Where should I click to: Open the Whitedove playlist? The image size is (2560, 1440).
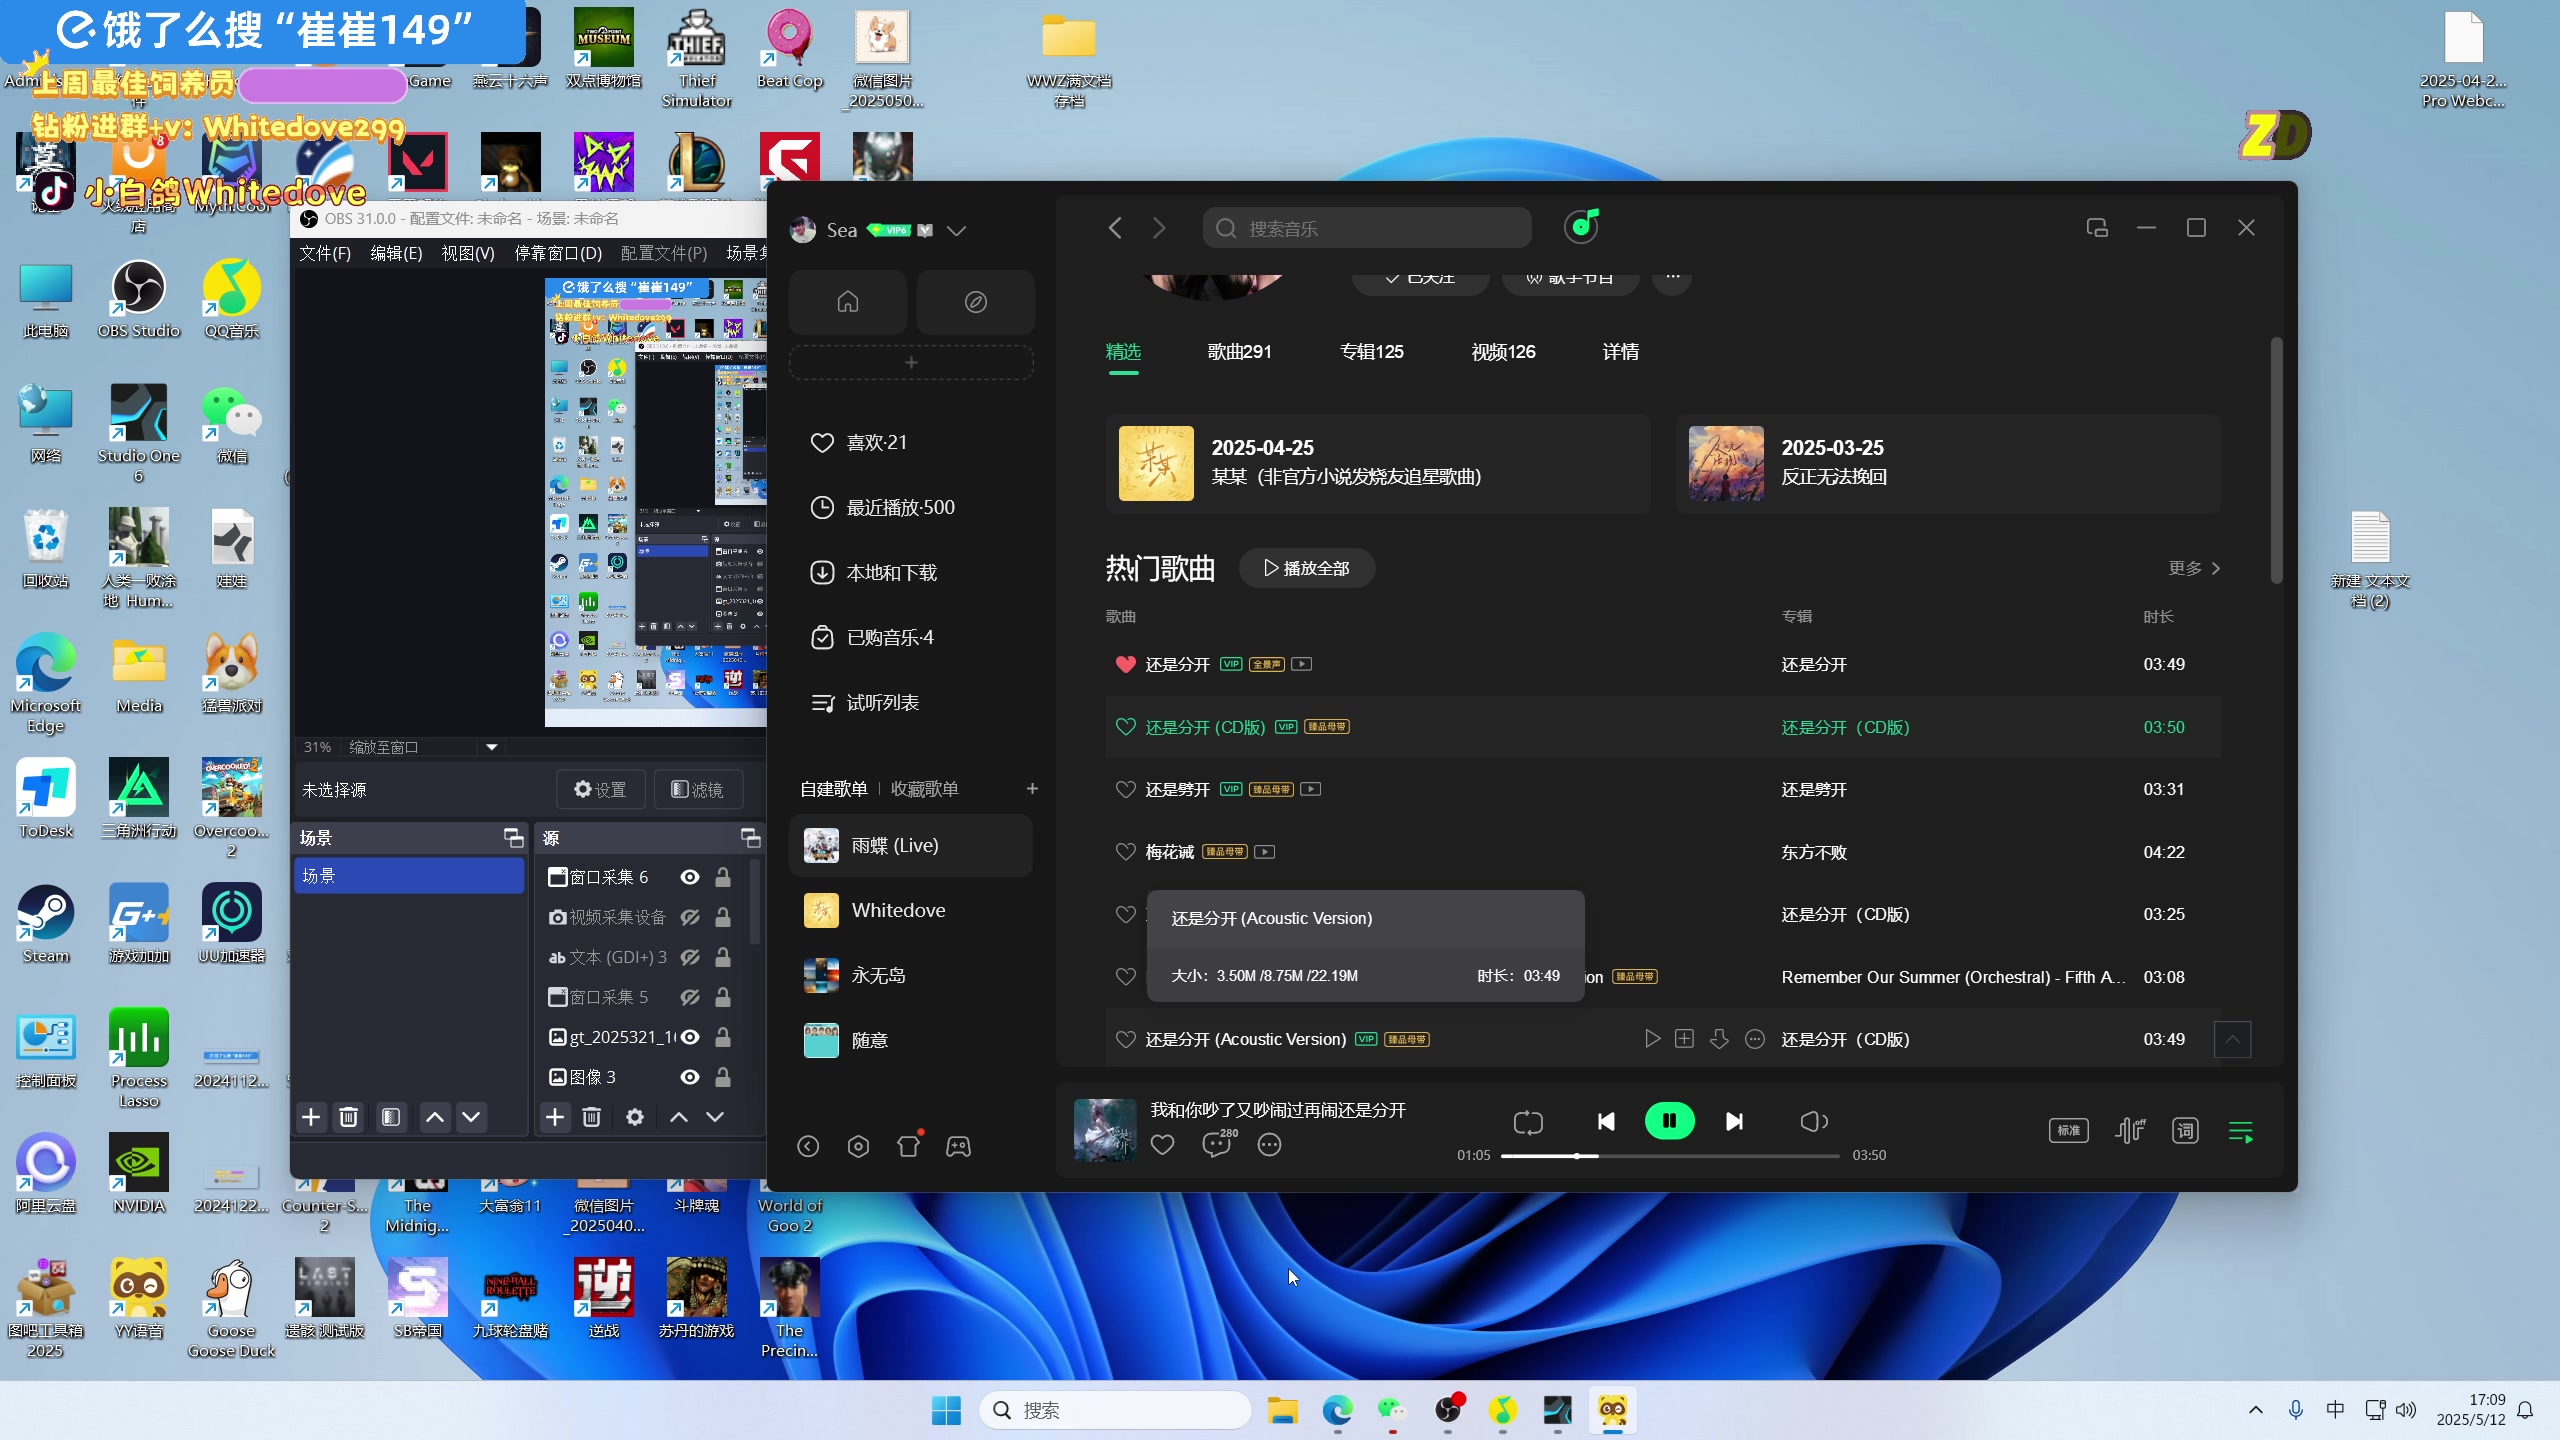pyautogui.click(x=897, y=910)
